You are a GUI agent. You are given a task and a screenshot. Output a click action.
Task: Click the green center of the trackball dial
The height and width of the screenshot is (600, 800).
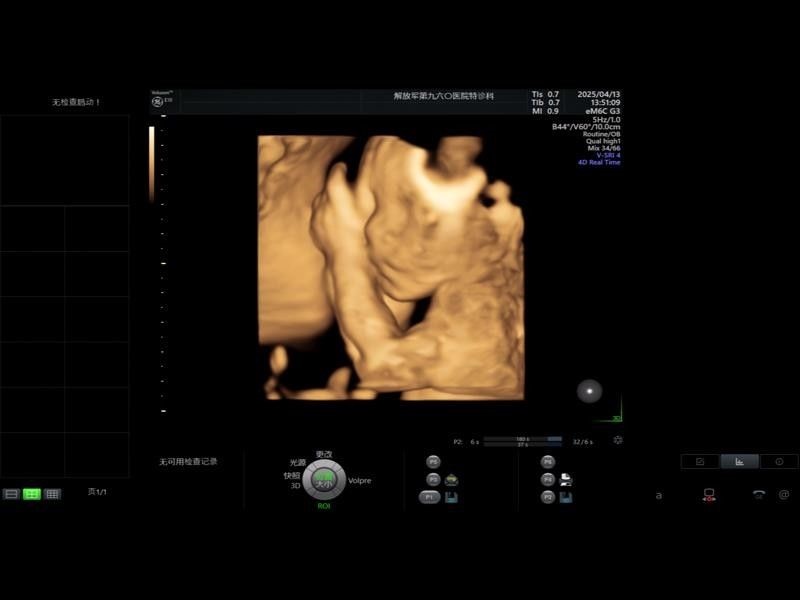click(x=324, y=480)
